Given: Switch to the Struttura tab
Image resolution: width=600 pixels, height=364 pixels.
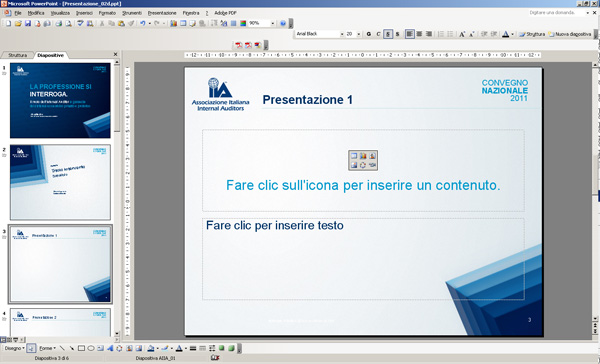Looking at the screenshot, I should coord(18,55).
